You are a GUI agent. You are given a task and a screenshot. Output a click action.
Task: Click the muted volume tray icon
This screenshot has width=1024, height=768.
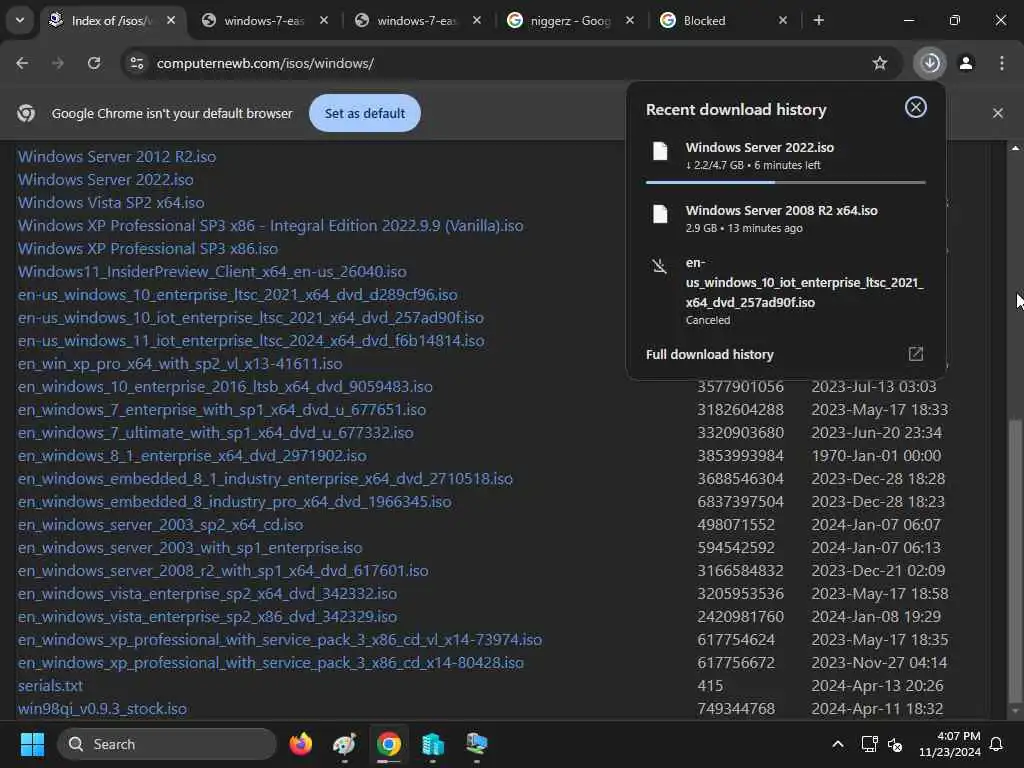pos(895,744)
